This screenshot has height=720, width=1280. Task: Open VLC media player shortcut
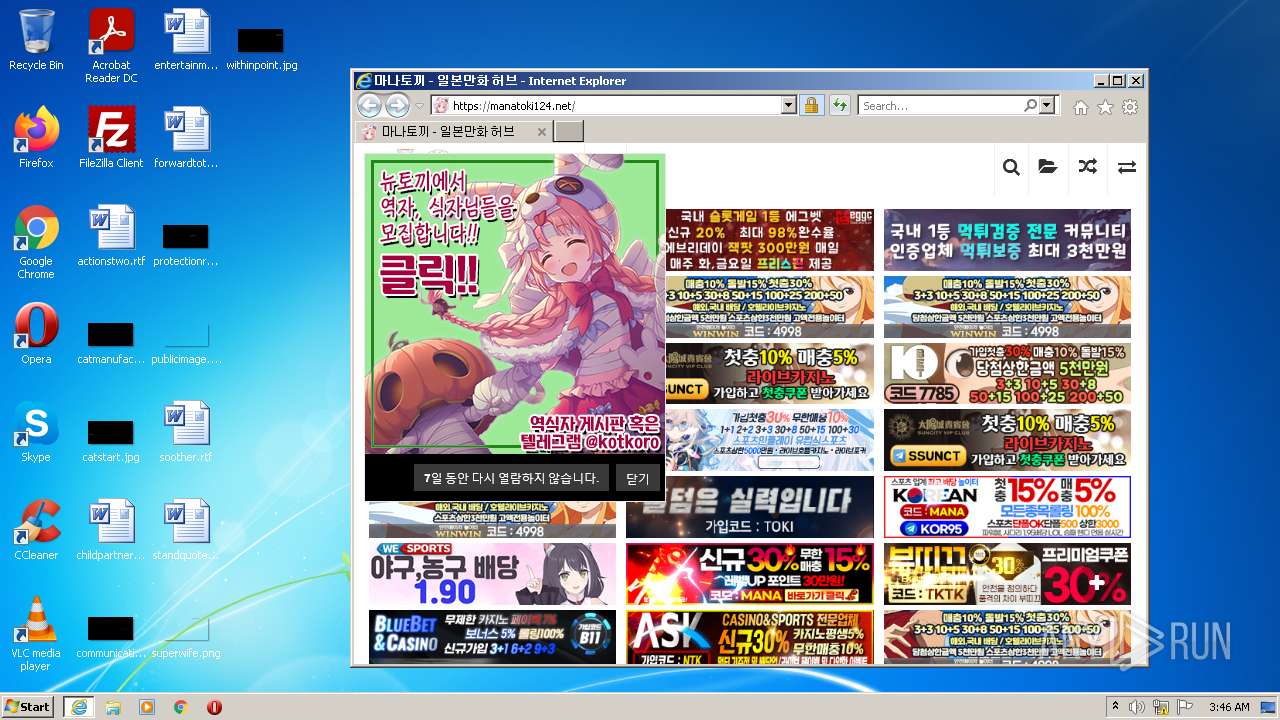point(36,634)
